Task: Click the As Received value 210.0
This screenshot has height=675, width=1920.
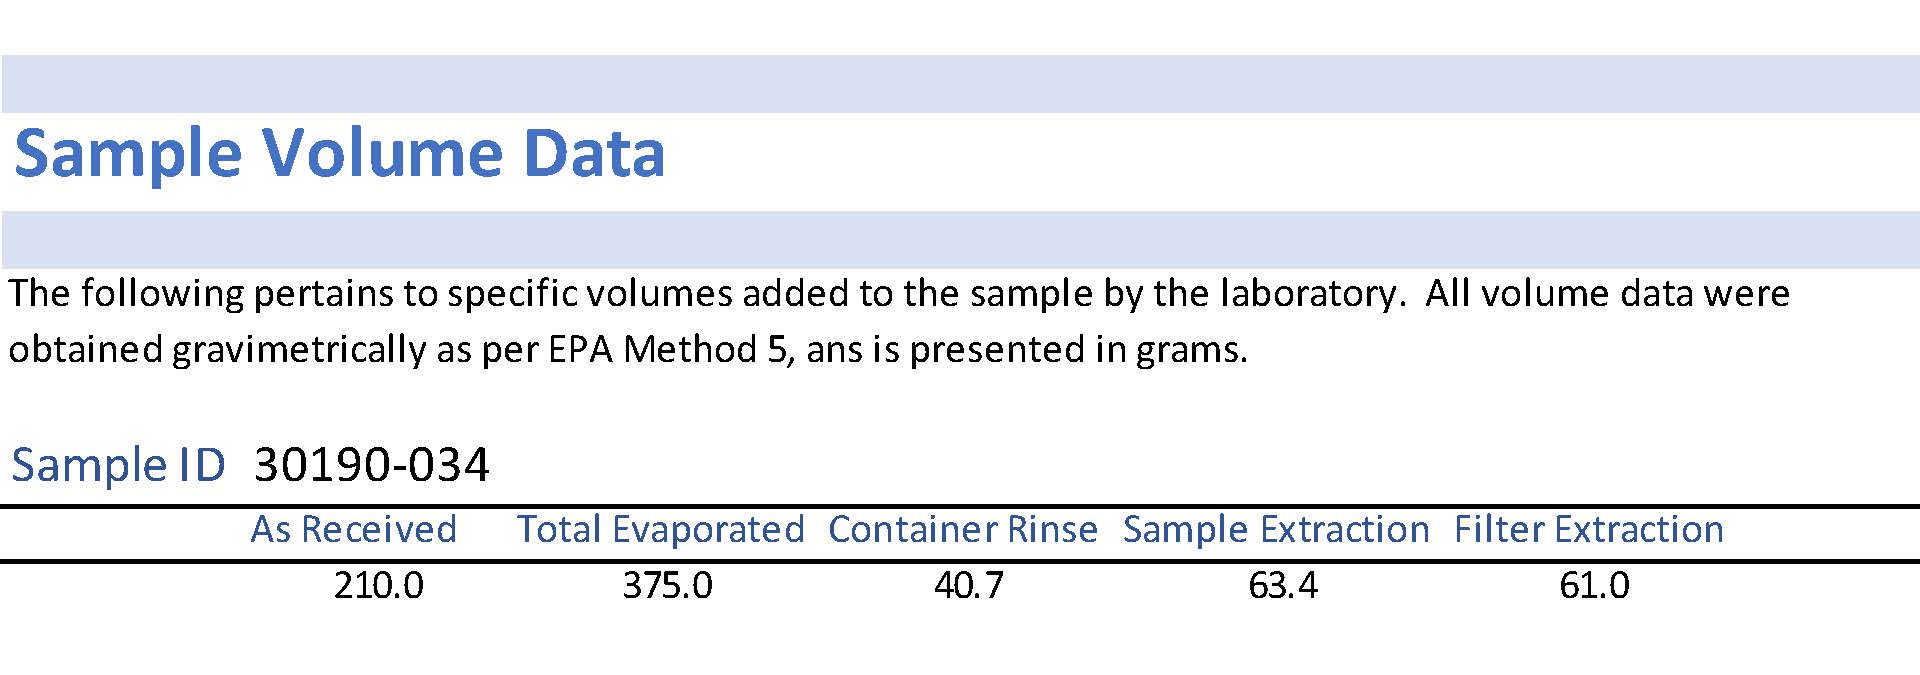Action: 379,586
